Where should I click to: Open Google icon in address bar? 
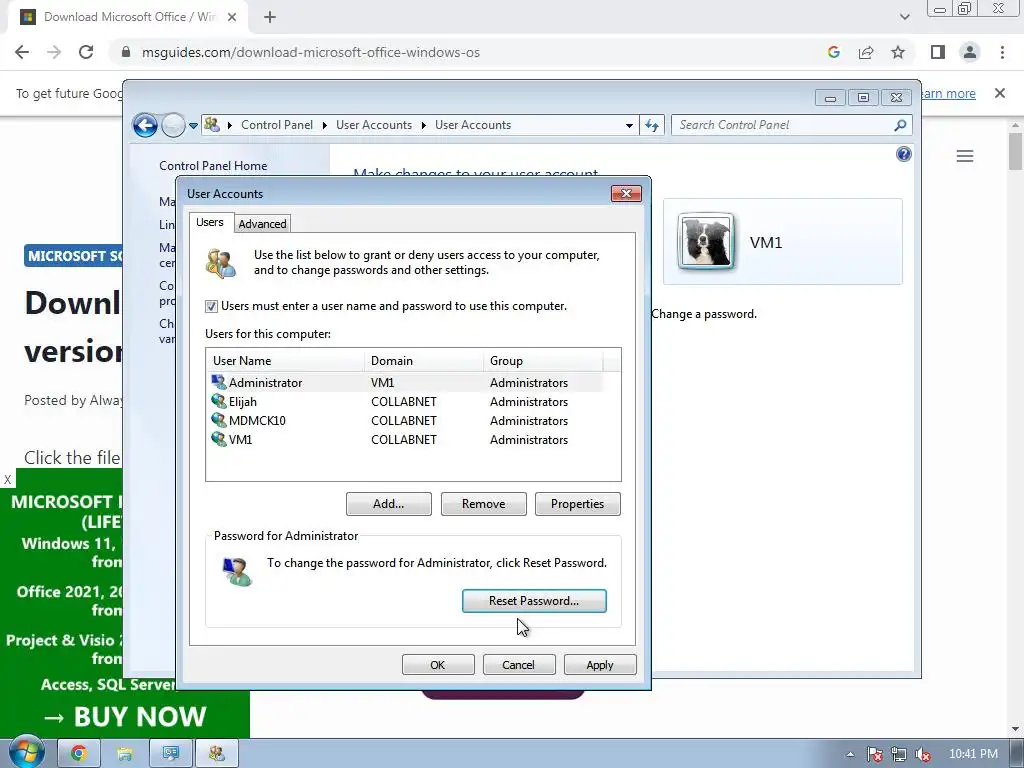tap(833, 52)
